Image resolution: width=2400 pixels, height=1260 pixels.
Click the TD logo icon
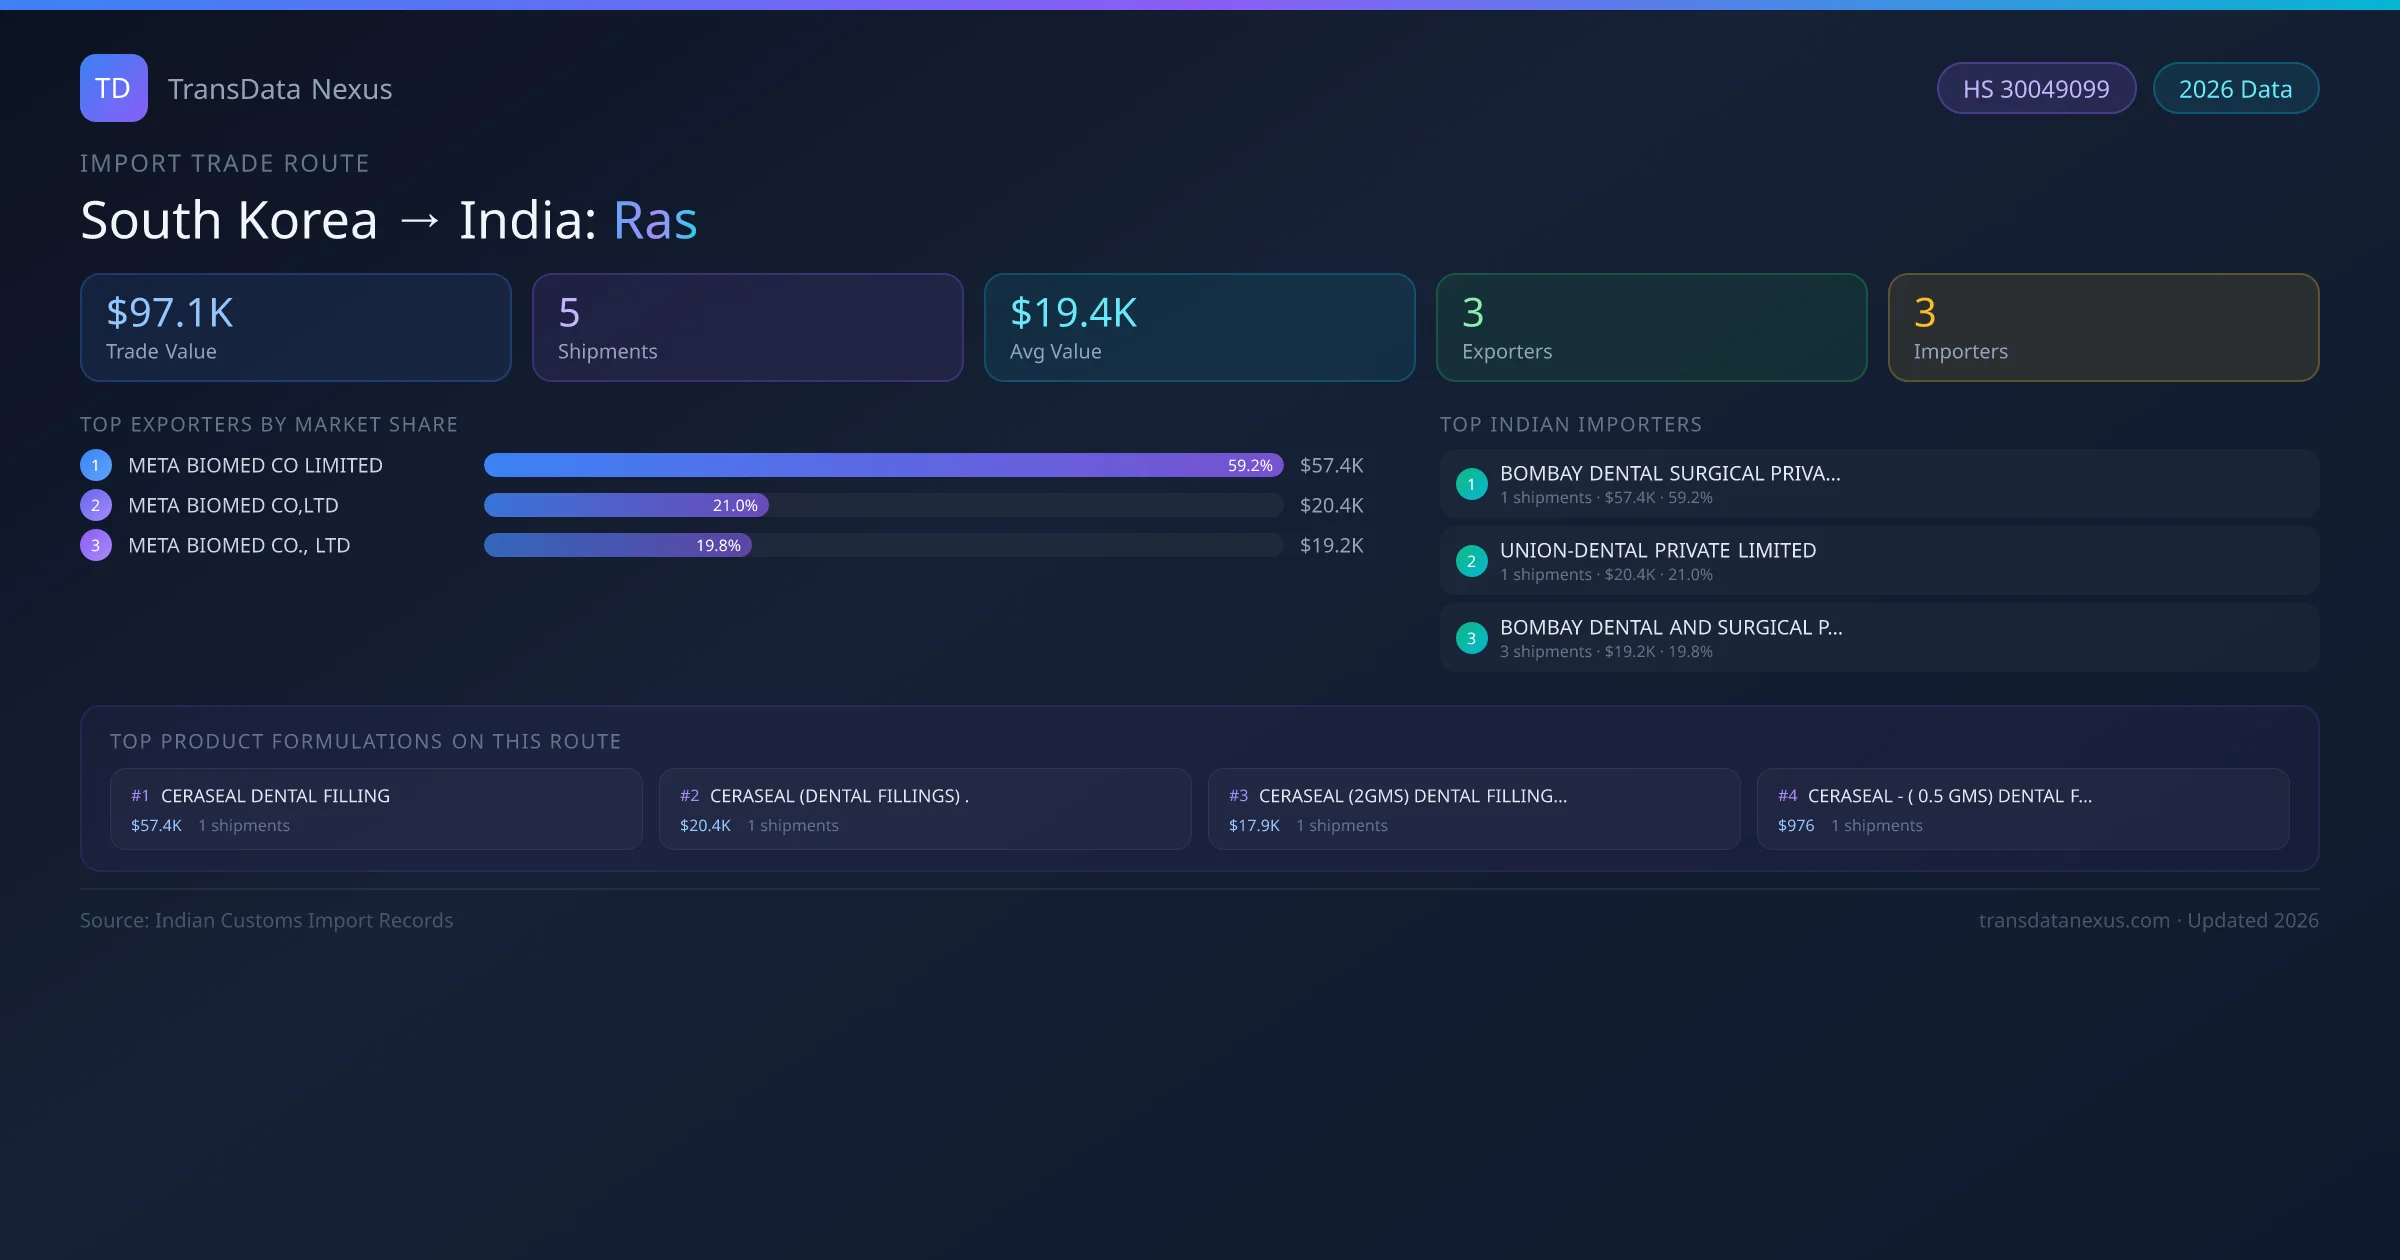113,88
